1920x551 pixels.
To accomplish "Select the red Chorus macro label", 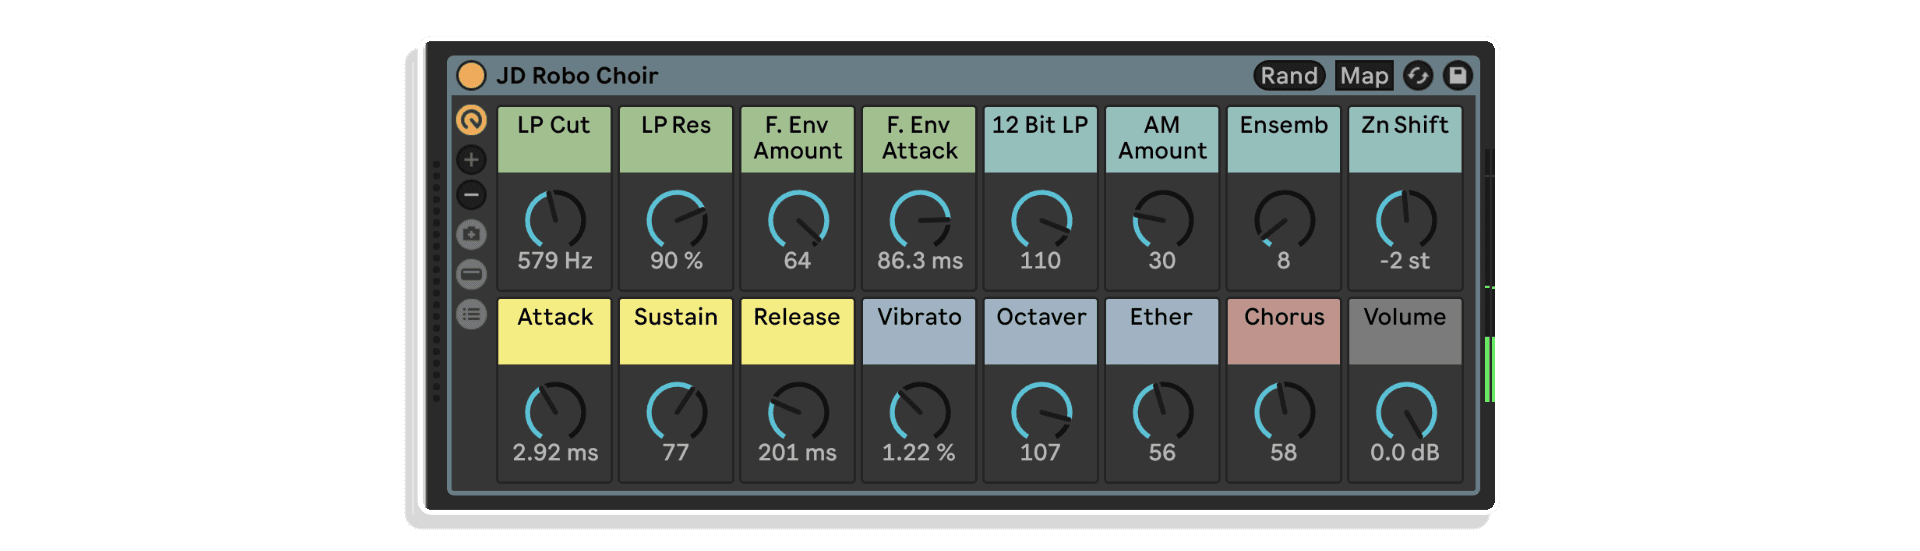I will (x=1284, y=331).
